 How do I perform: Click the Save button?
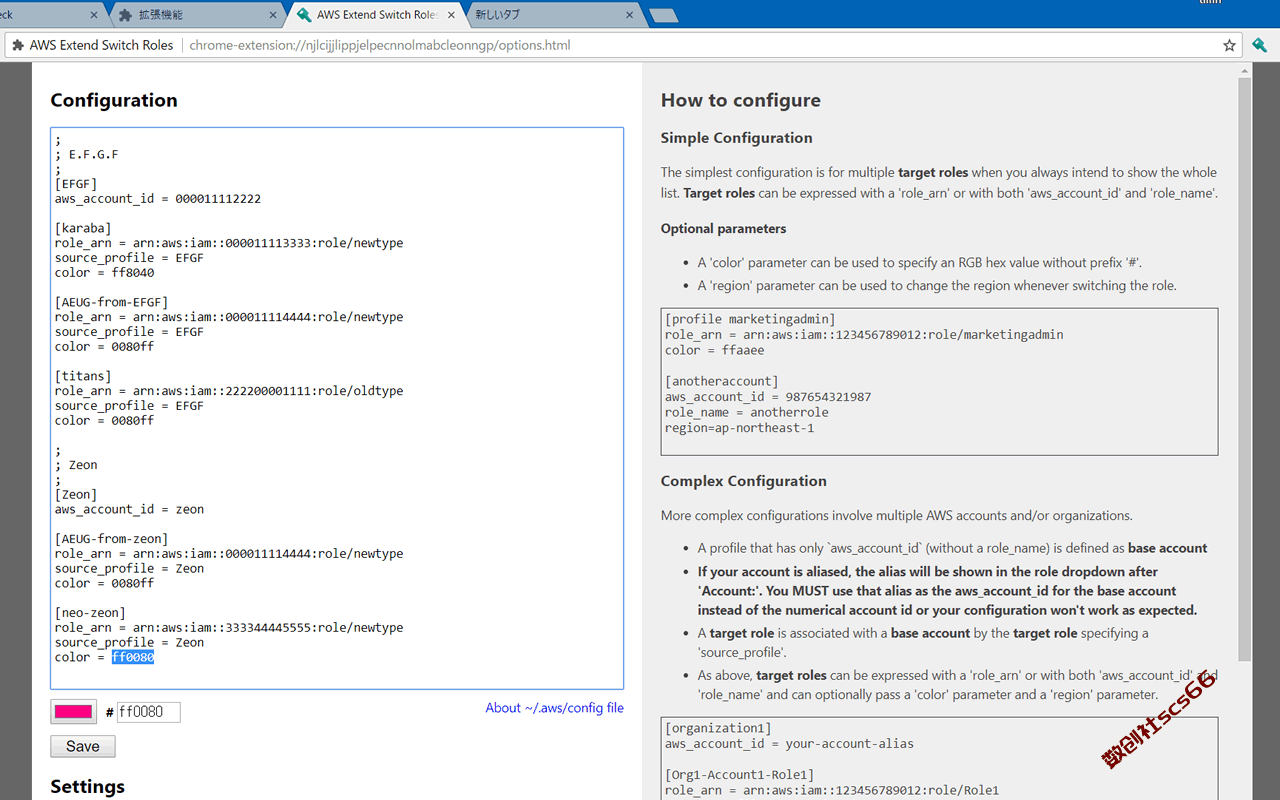[x=83, y=746]
